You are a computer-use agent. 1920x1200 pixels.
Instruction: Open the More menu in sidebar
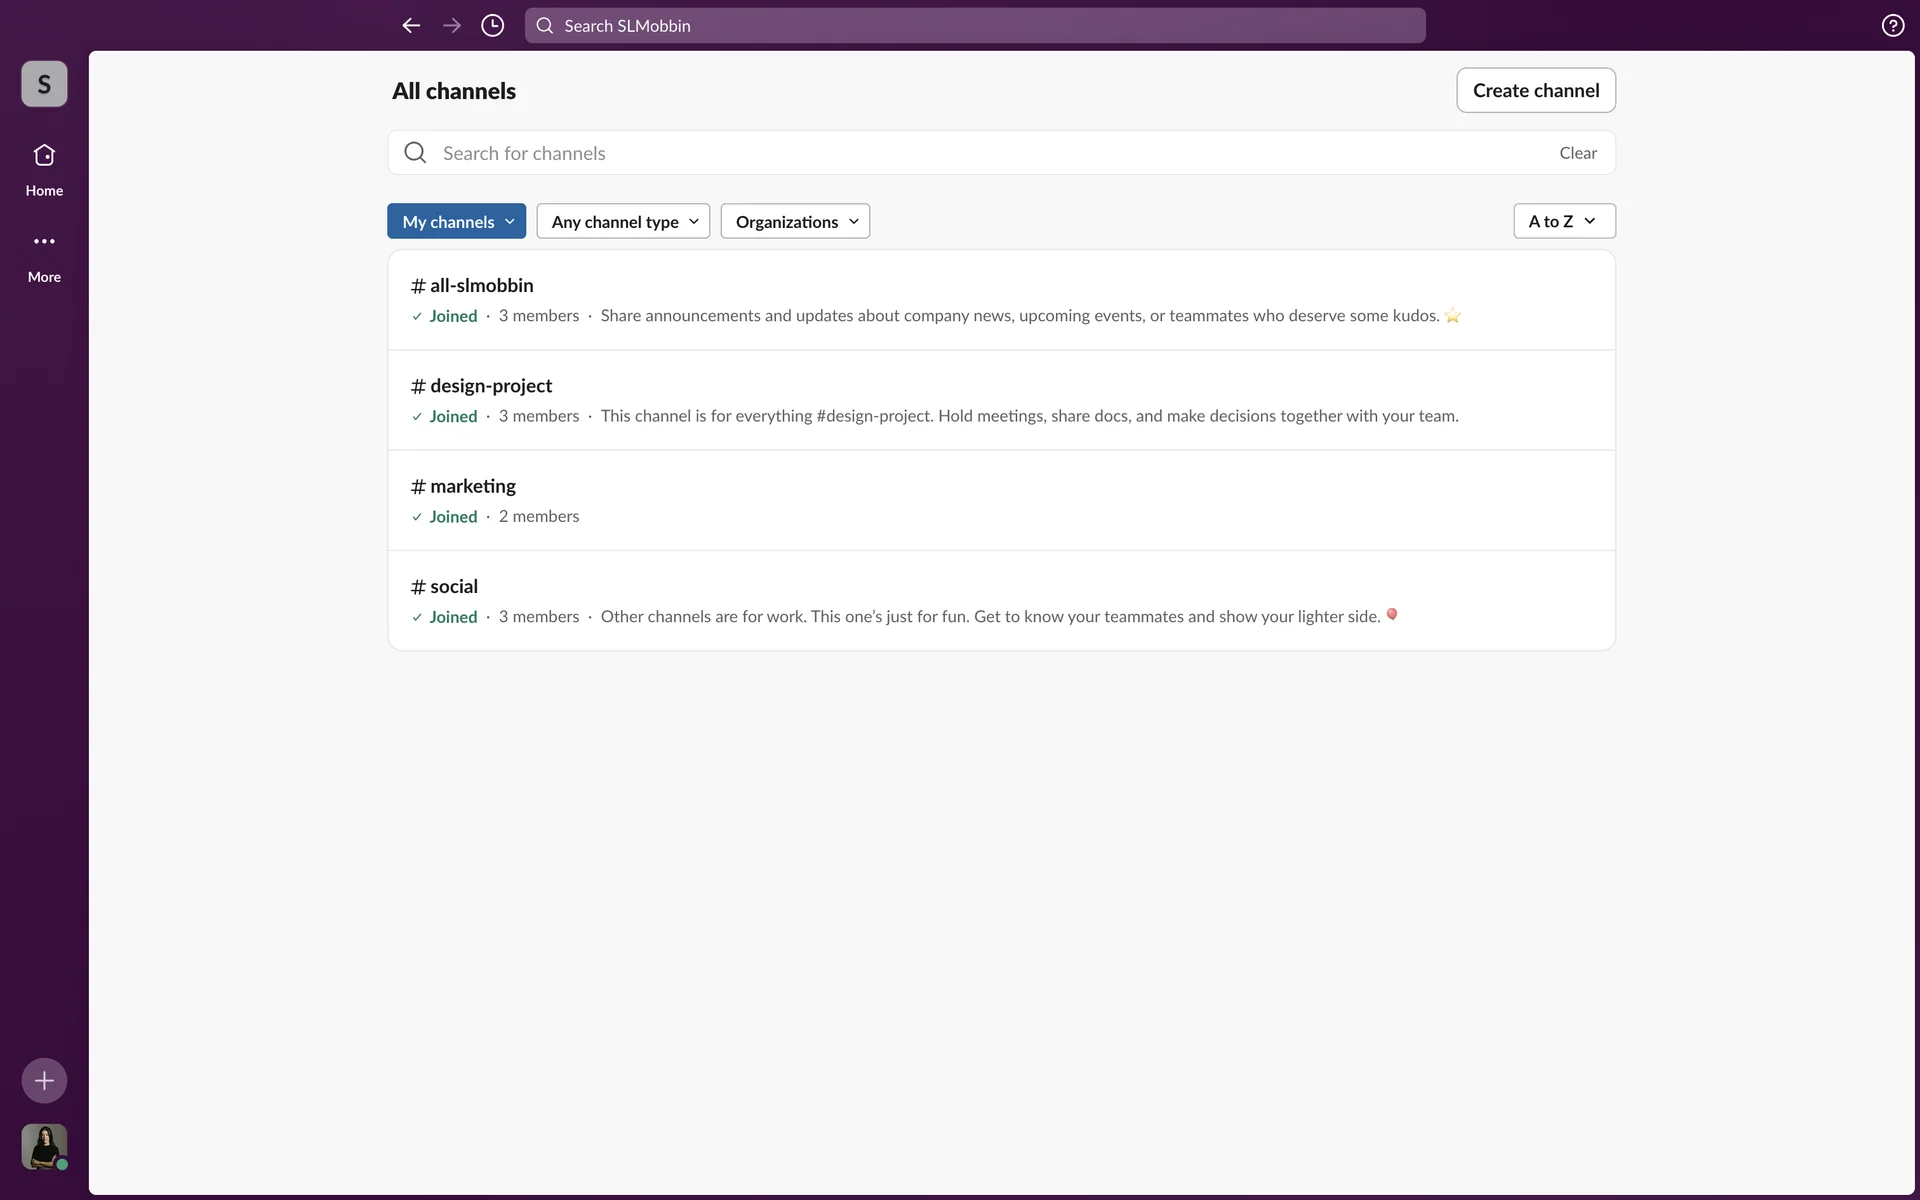(x=44, y=255)
